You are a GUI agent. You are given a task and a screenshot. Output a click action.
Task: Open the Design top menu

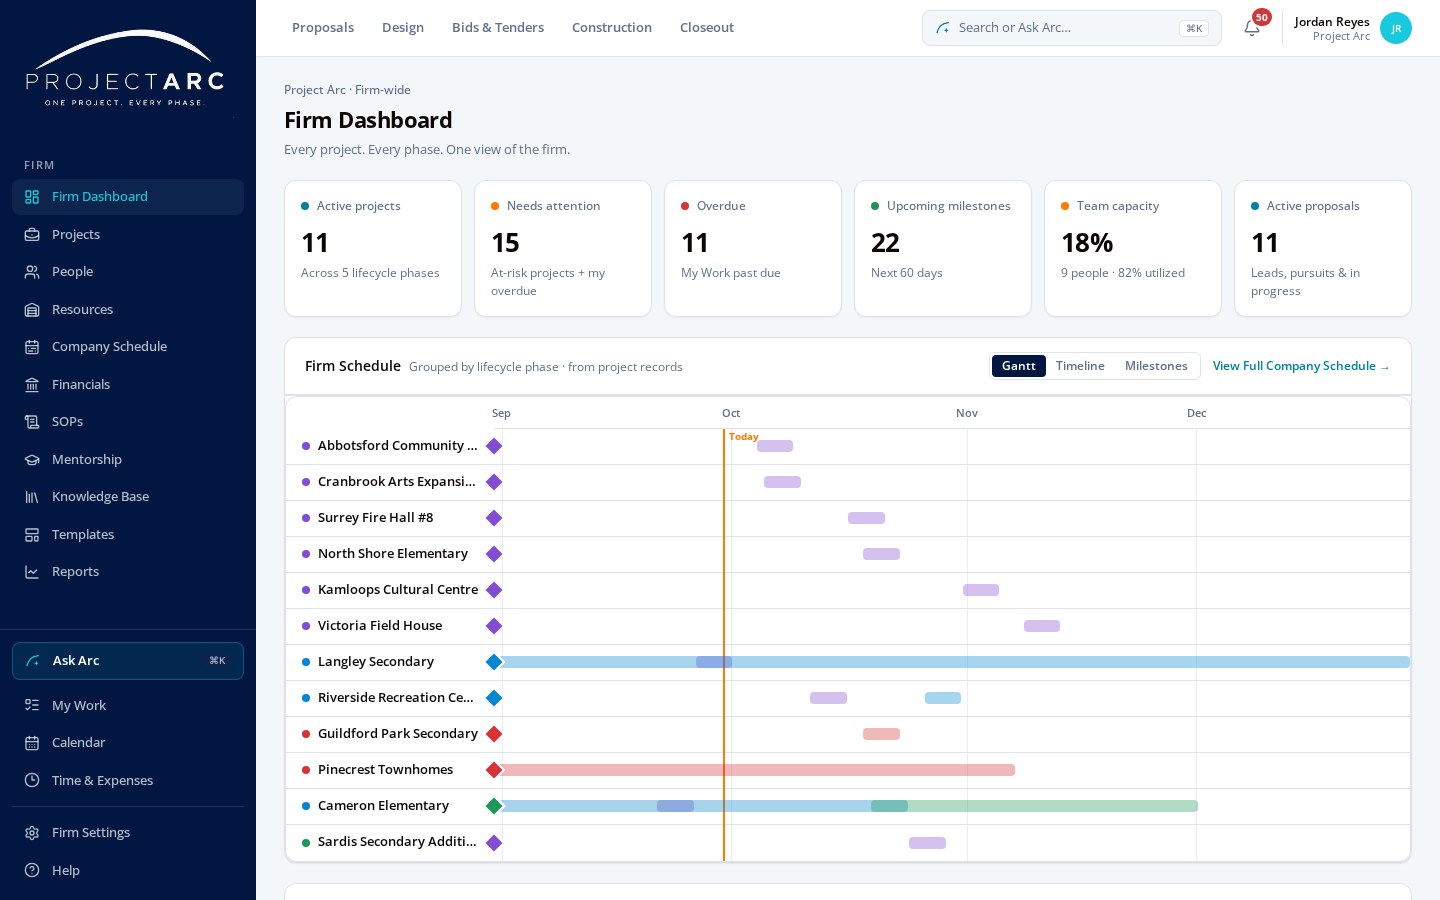click(403, 28)
